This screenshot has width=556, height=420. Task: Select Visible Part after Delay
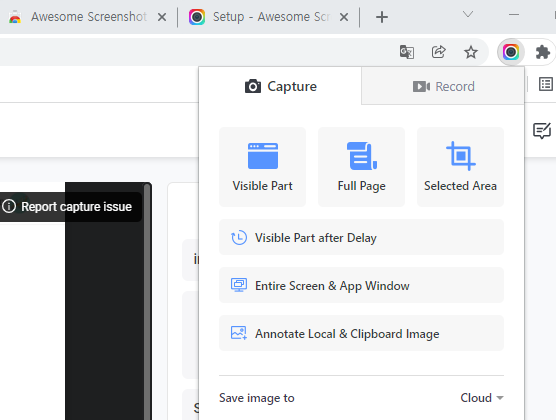point(361,237)
